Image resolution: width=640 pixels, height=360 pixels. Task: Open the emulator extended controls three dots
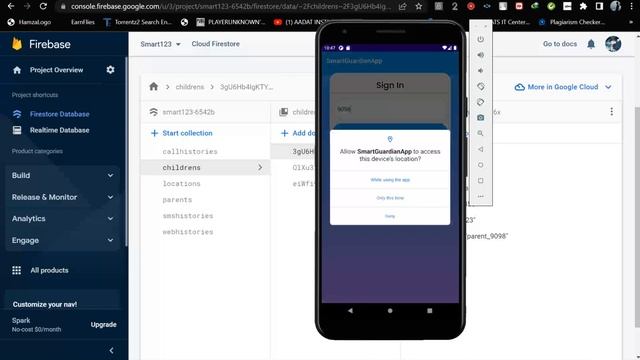480,196
